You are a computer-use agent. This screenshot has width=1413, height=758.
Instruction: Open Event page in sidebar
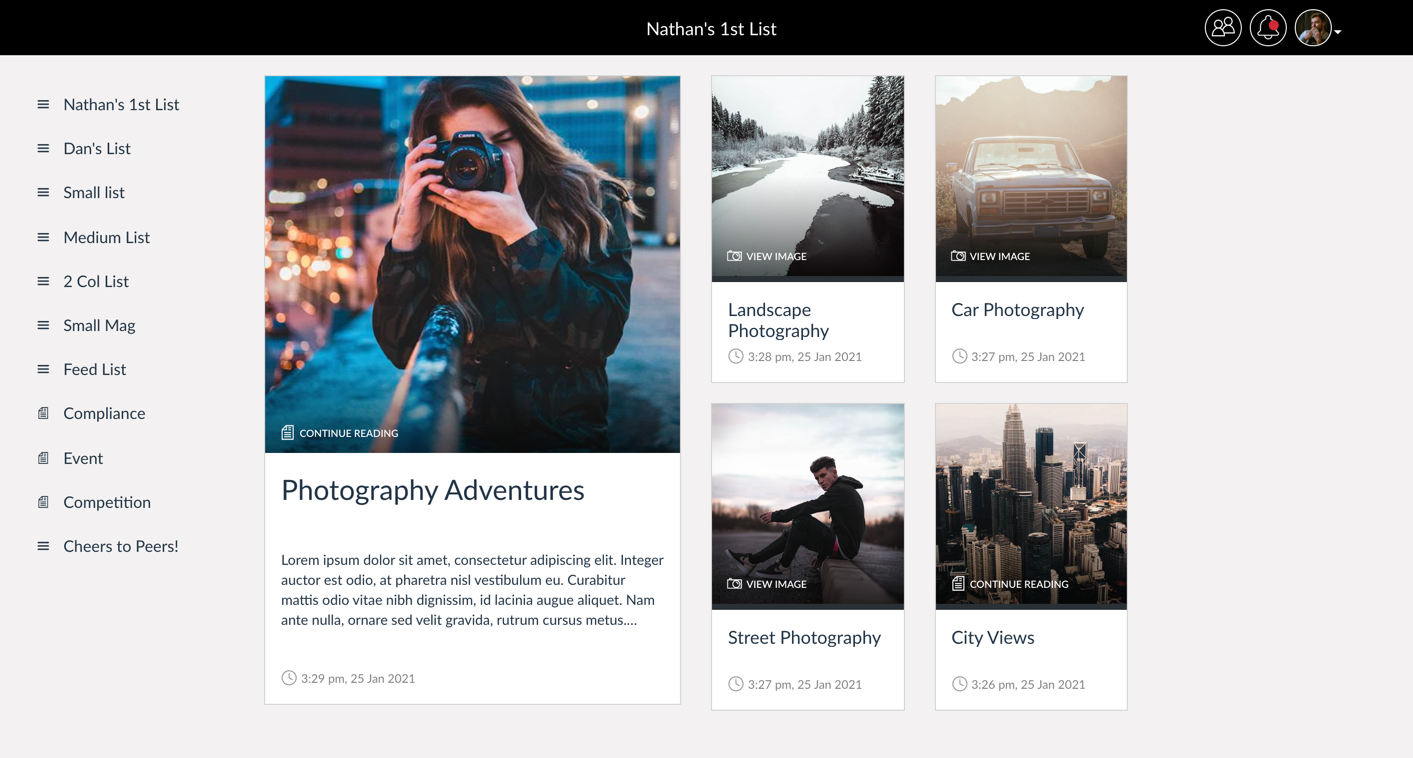click(x=83, y=458)
